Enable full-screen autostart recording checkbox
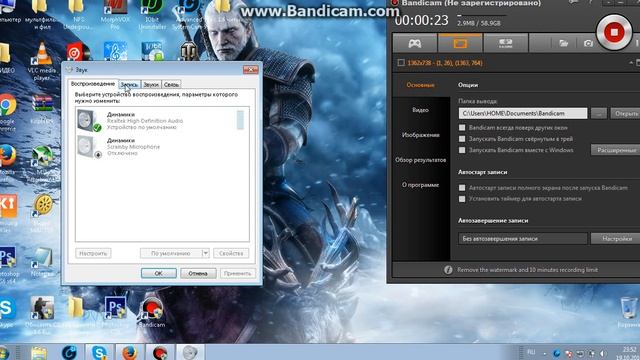Screen dimensions: 640x360 (462, 188)
